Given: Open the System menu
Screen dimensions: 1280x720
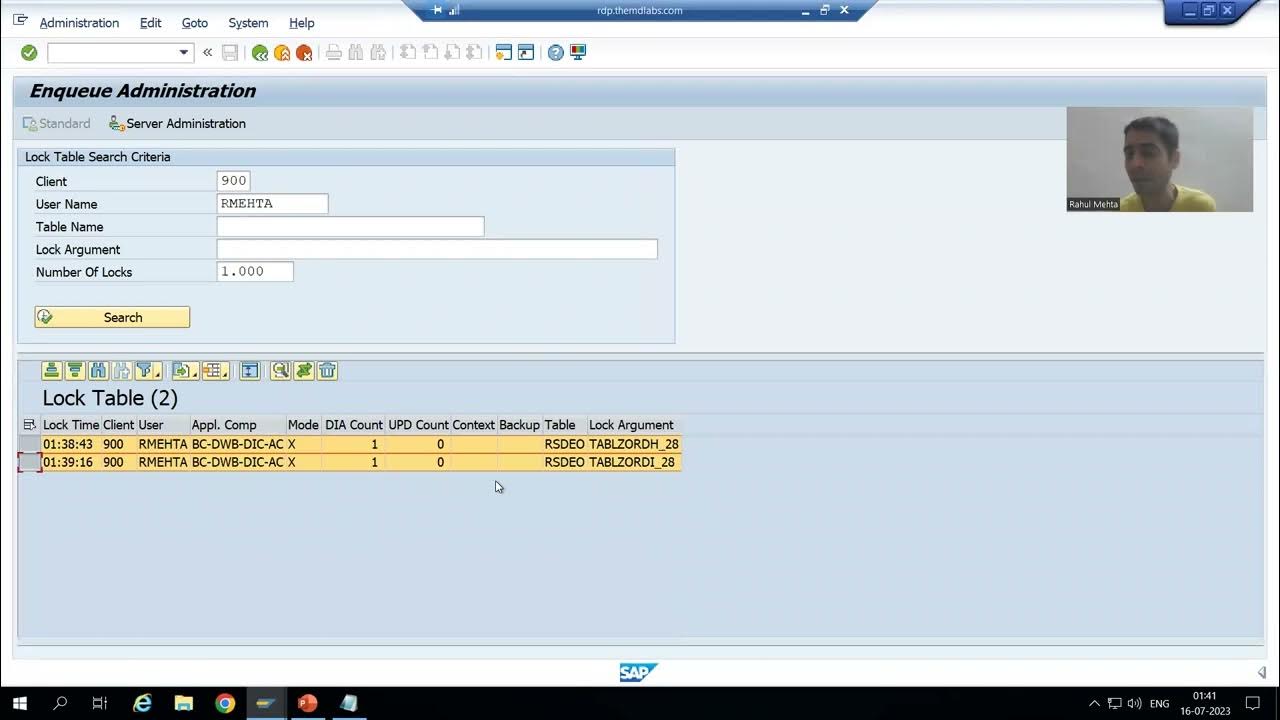Looking at the screenshot, I should coord(248,22).
